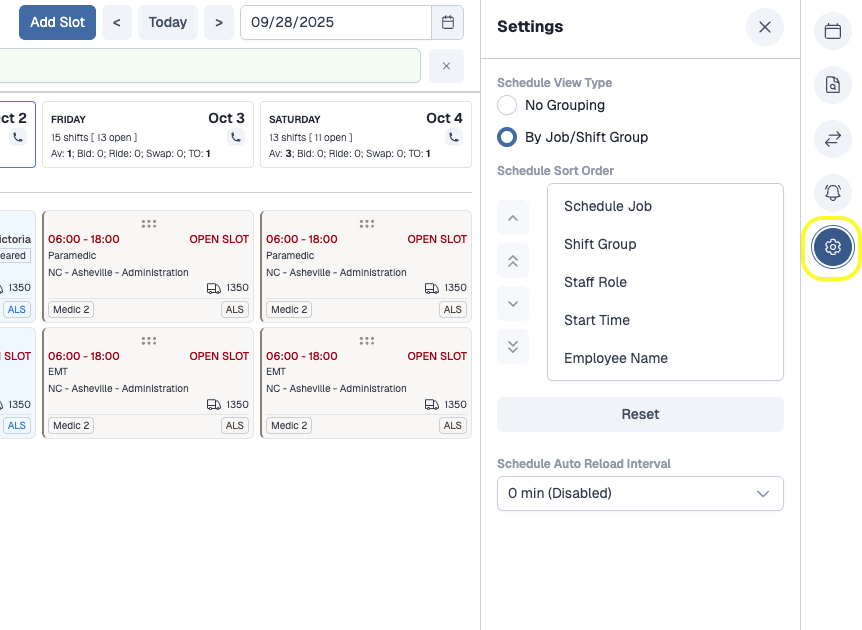
Task: Expand Schedule Auto Reload Interval dropdown
Action: 640,493
